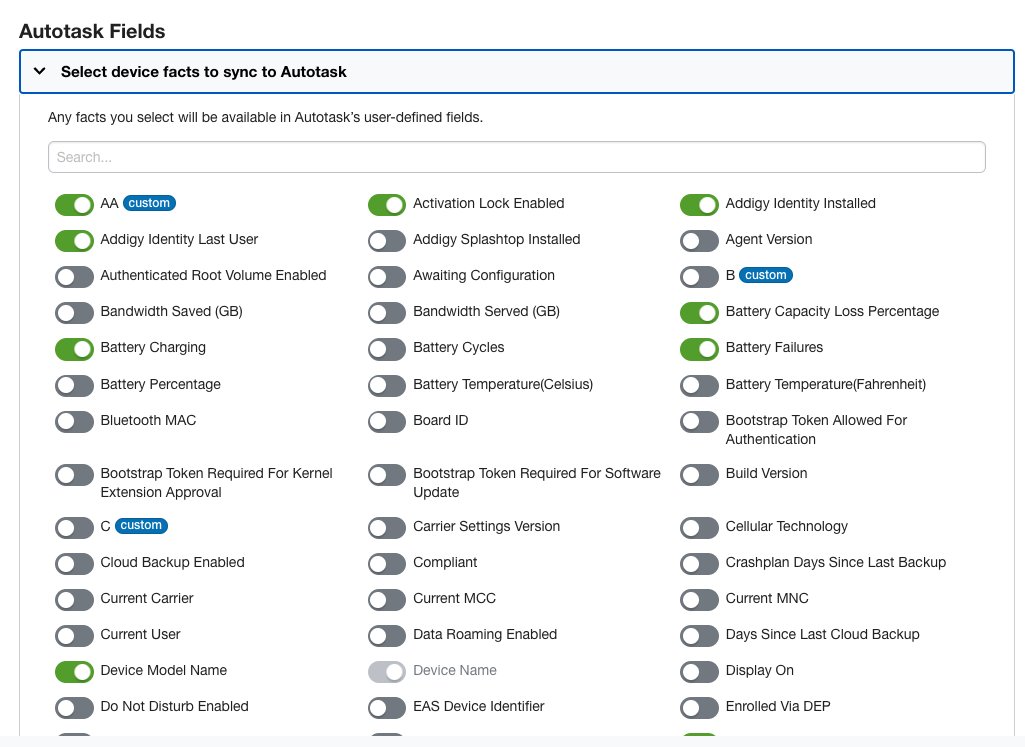Image resolution: width=1025 pixels, height=747 pixels.
Task: Enable the C custom fact toggle
Action: pos(75,527)
